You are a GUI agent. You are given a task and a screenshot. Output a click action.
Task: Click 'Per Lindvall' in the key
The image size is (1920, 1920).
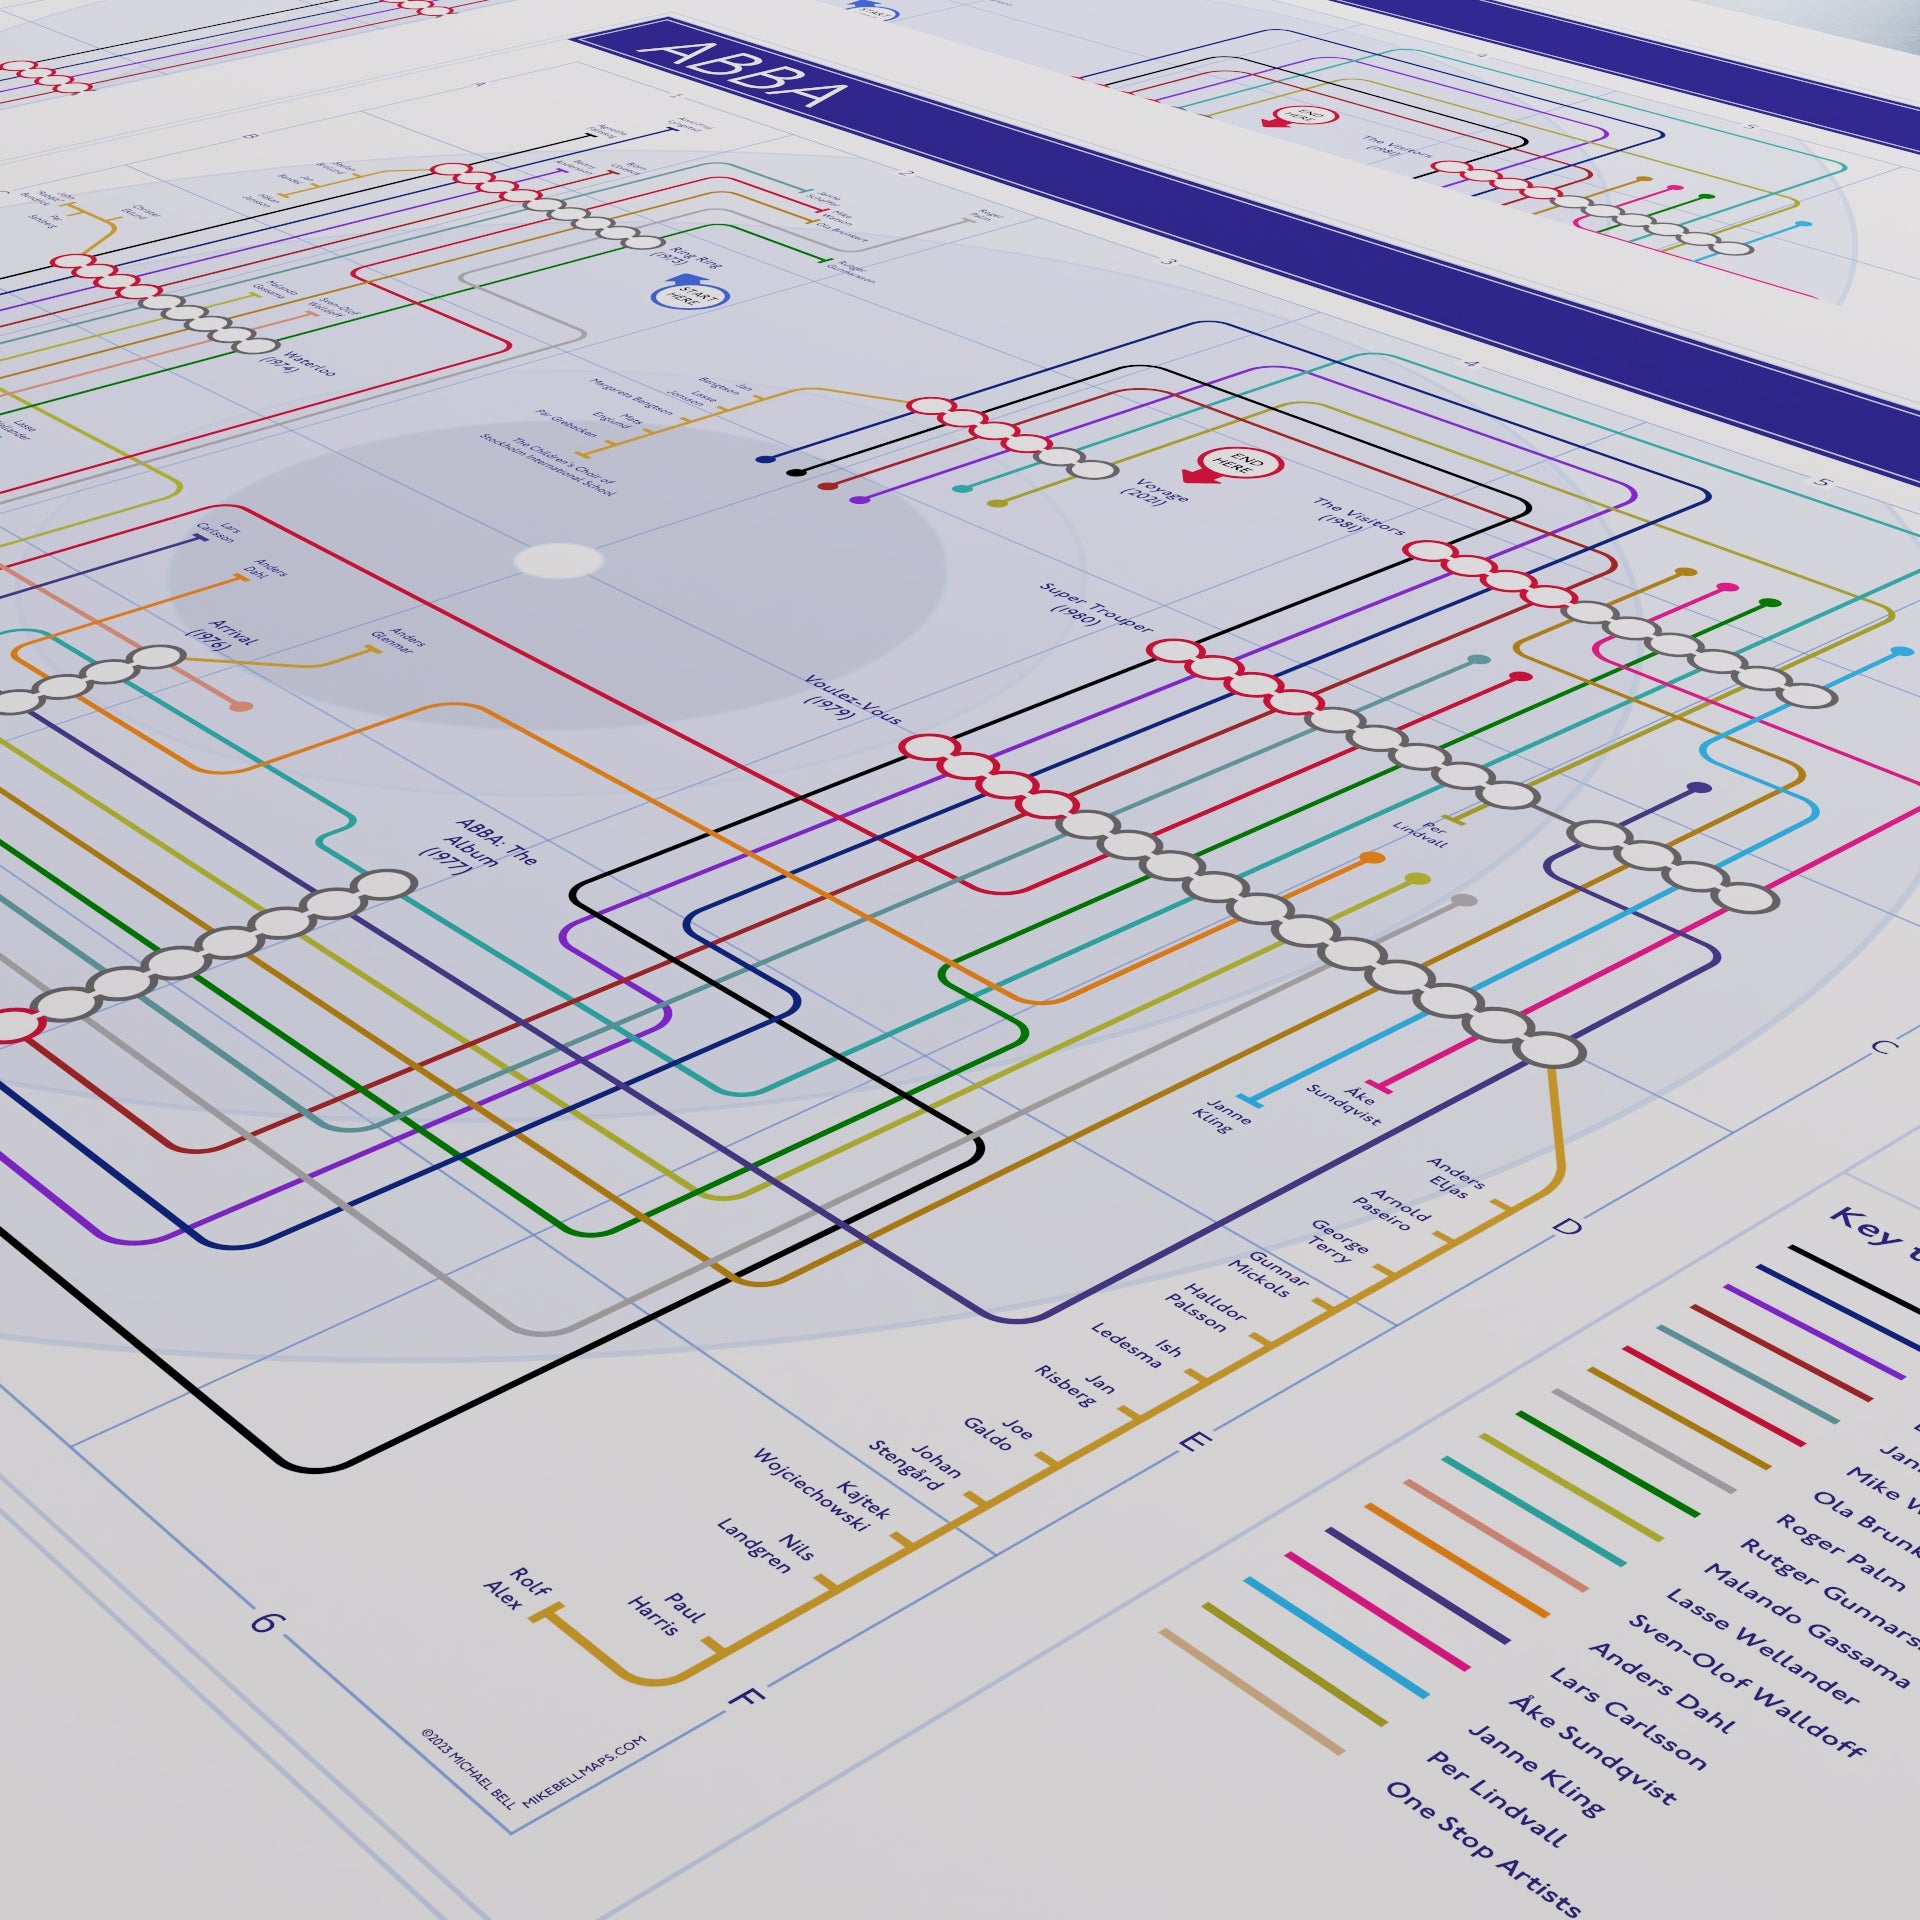pyautogui.click(x=1497, y=1800)
